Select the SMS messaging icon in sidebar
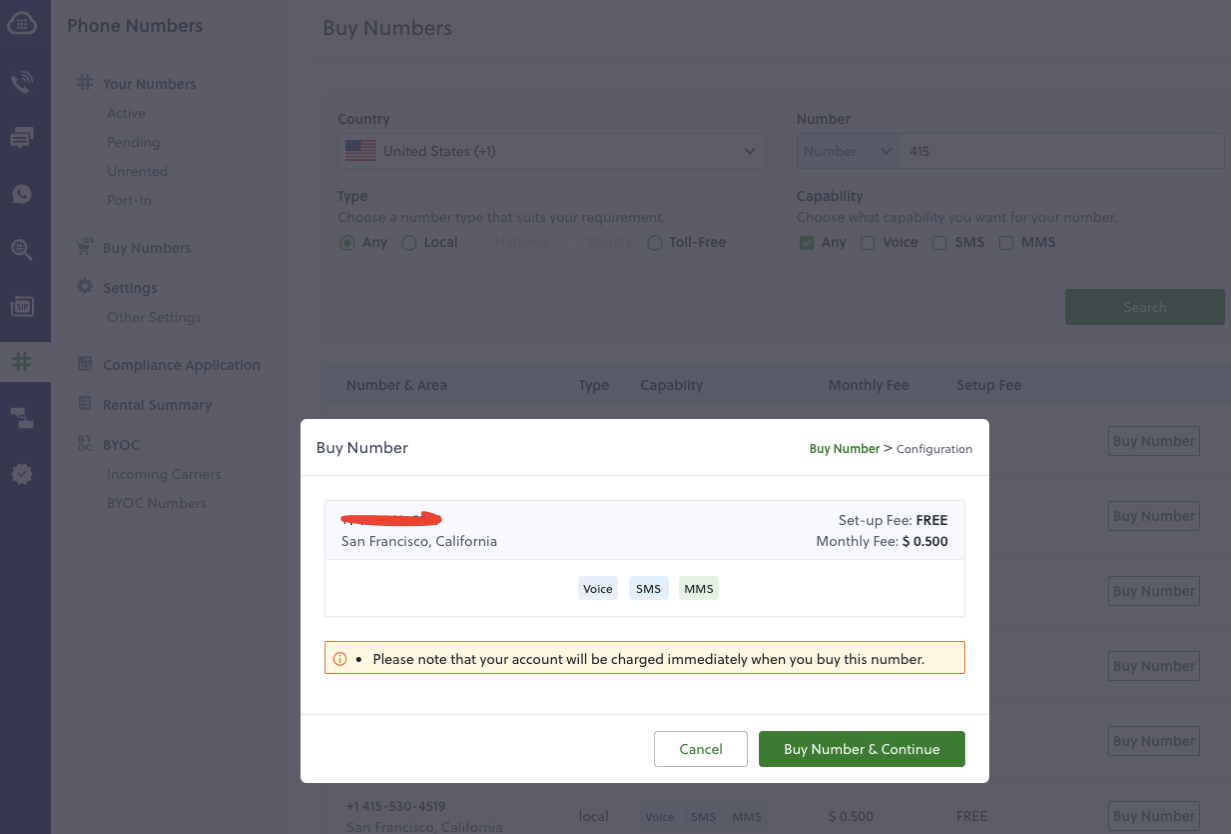 [x=23, y=137]
